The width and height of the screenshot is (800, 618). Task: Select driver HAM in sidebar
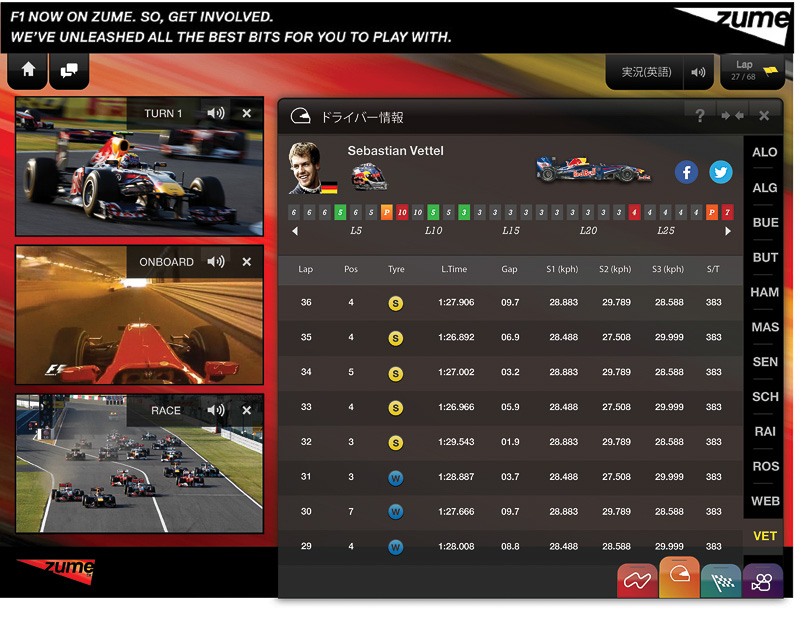[764, 292]
